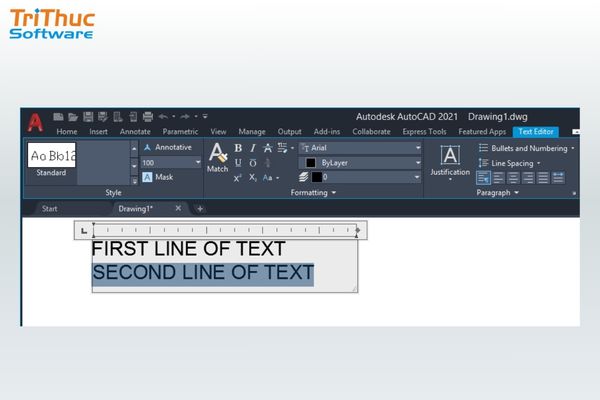Click Match text formatting button
600x400 pixels.
coord(218,158)
